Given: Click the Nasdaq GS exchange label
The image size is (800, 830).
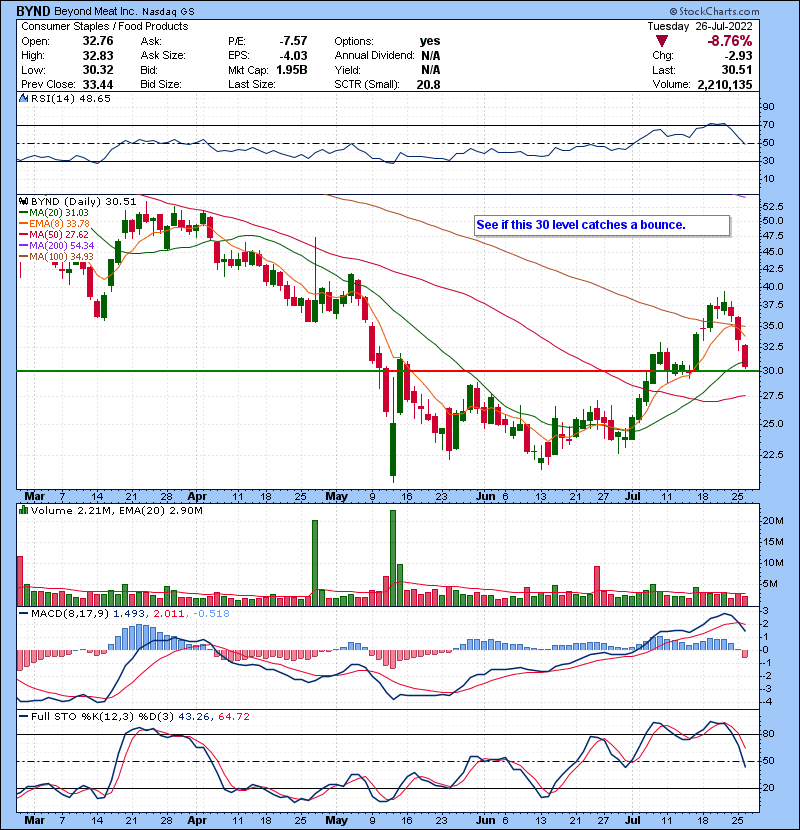Looking at the screenshot, I should pos(168,11).
